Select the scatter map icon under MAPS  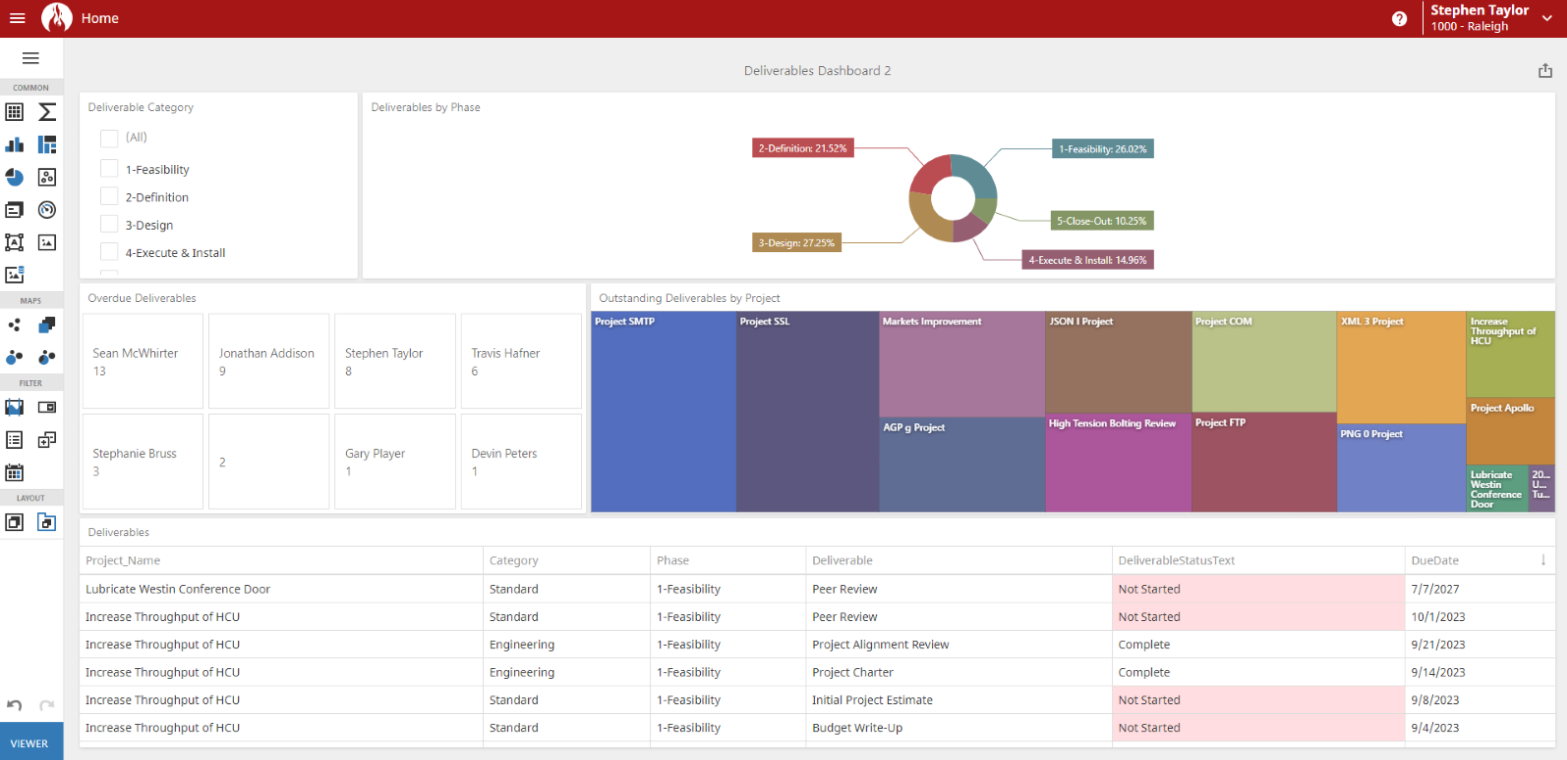[x=14, y=324]
